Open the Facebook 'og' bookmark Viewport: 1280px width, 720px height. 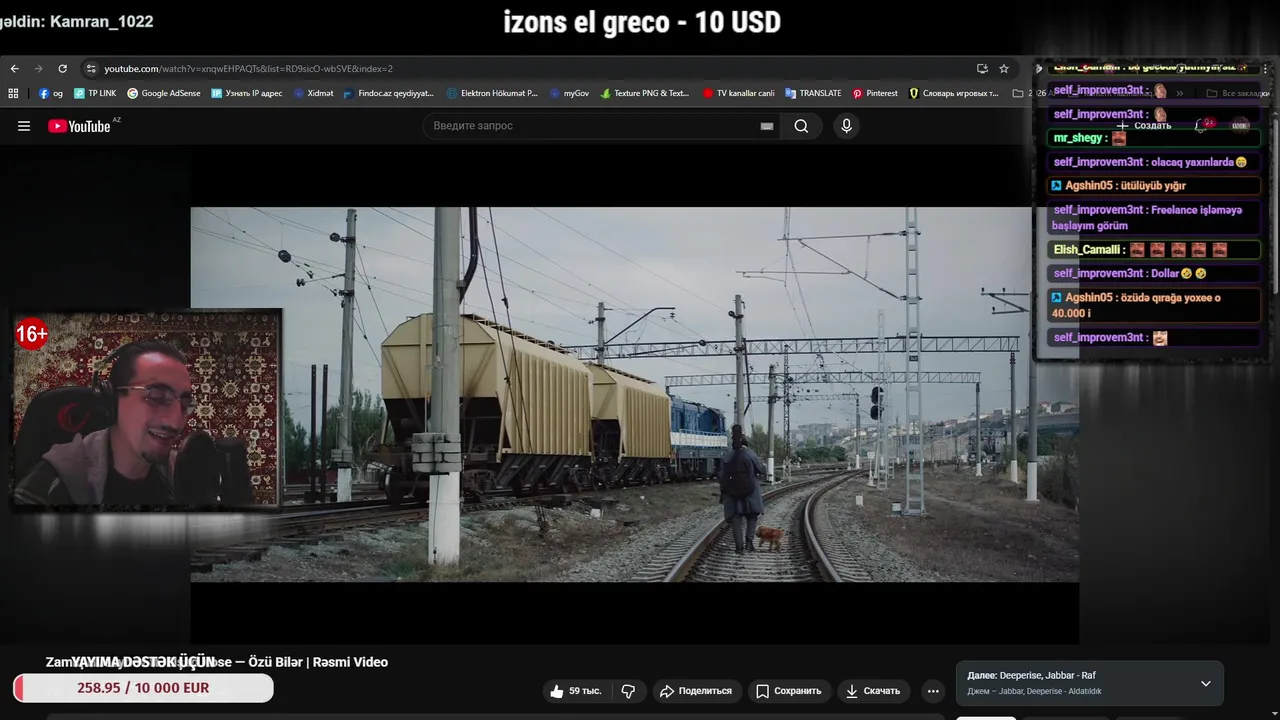[x=51, y=93]
